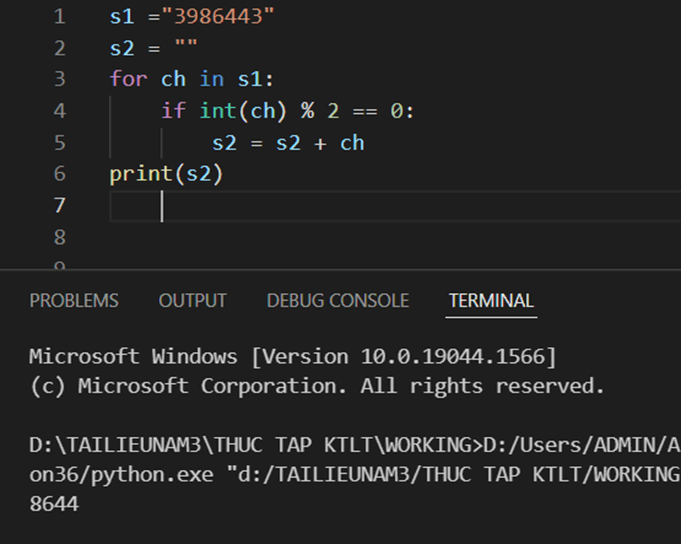Click line number 1 in the gutter

(59, 17)
